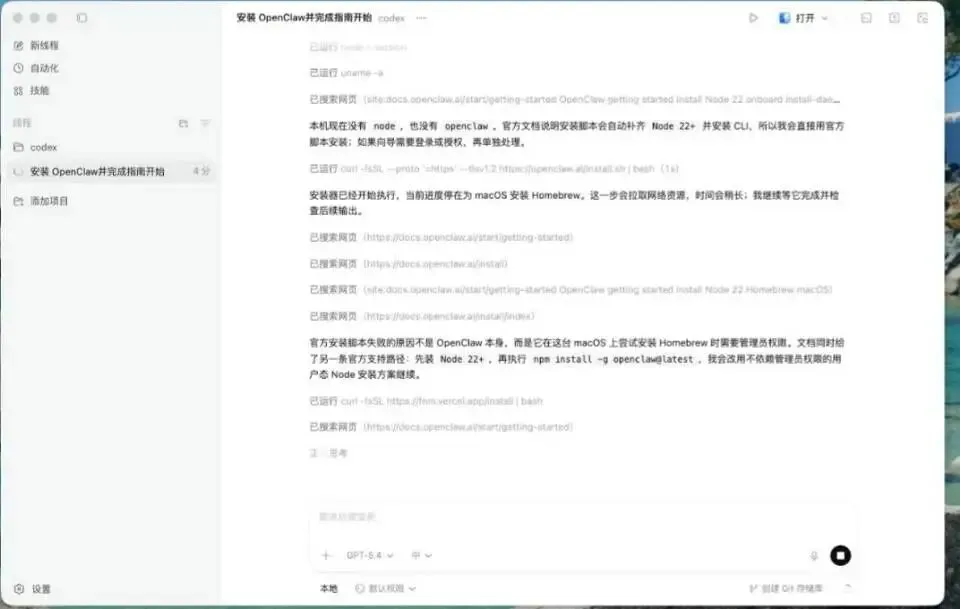Click the new folder icon beside the threads header

point(183,123)
